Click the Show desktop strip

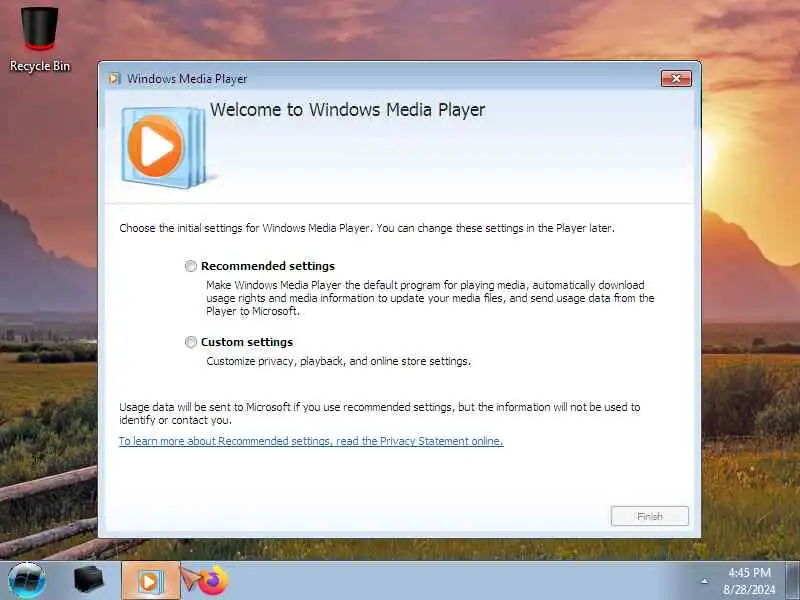pos(792,581)
